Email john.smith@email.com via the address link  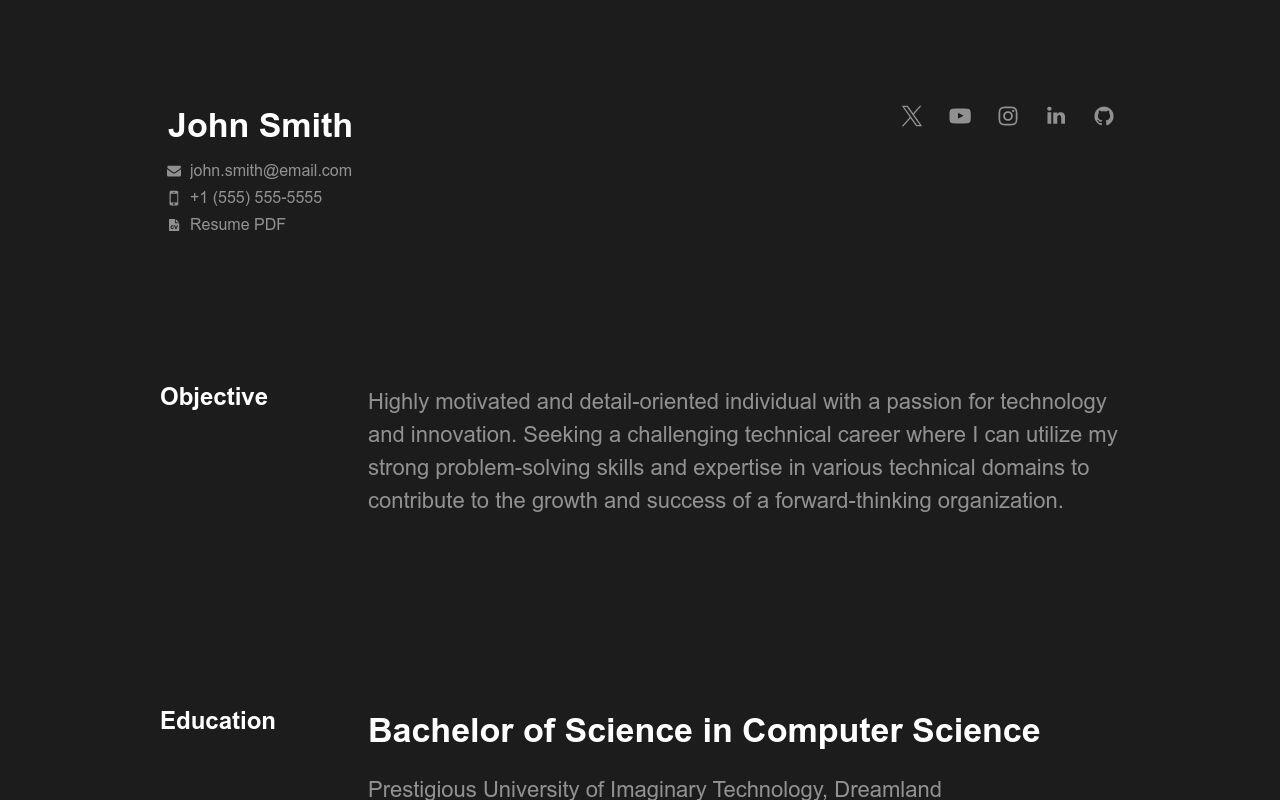[x=270, y=171]
